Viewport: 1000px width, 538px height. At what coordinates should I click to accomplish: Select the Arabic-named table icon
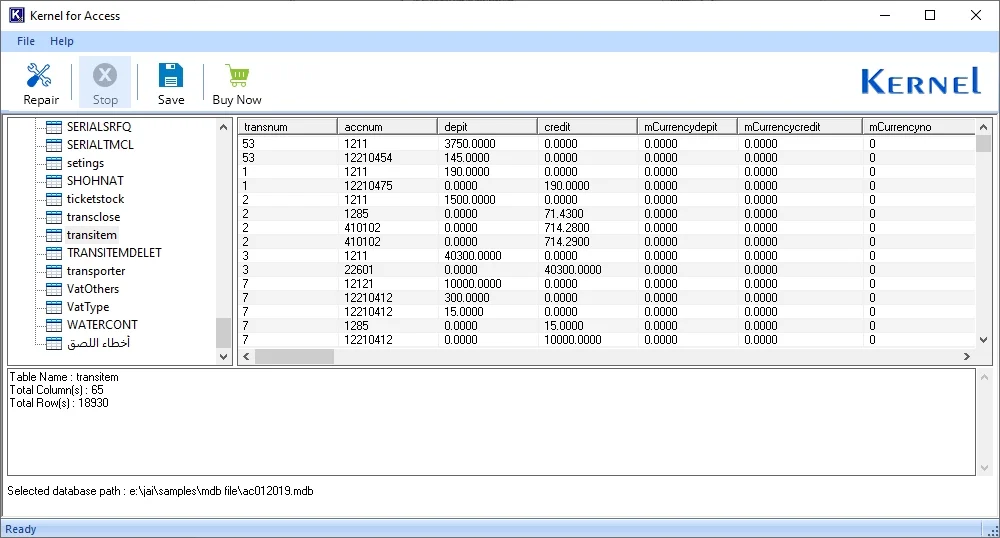(x=54, y=343)
